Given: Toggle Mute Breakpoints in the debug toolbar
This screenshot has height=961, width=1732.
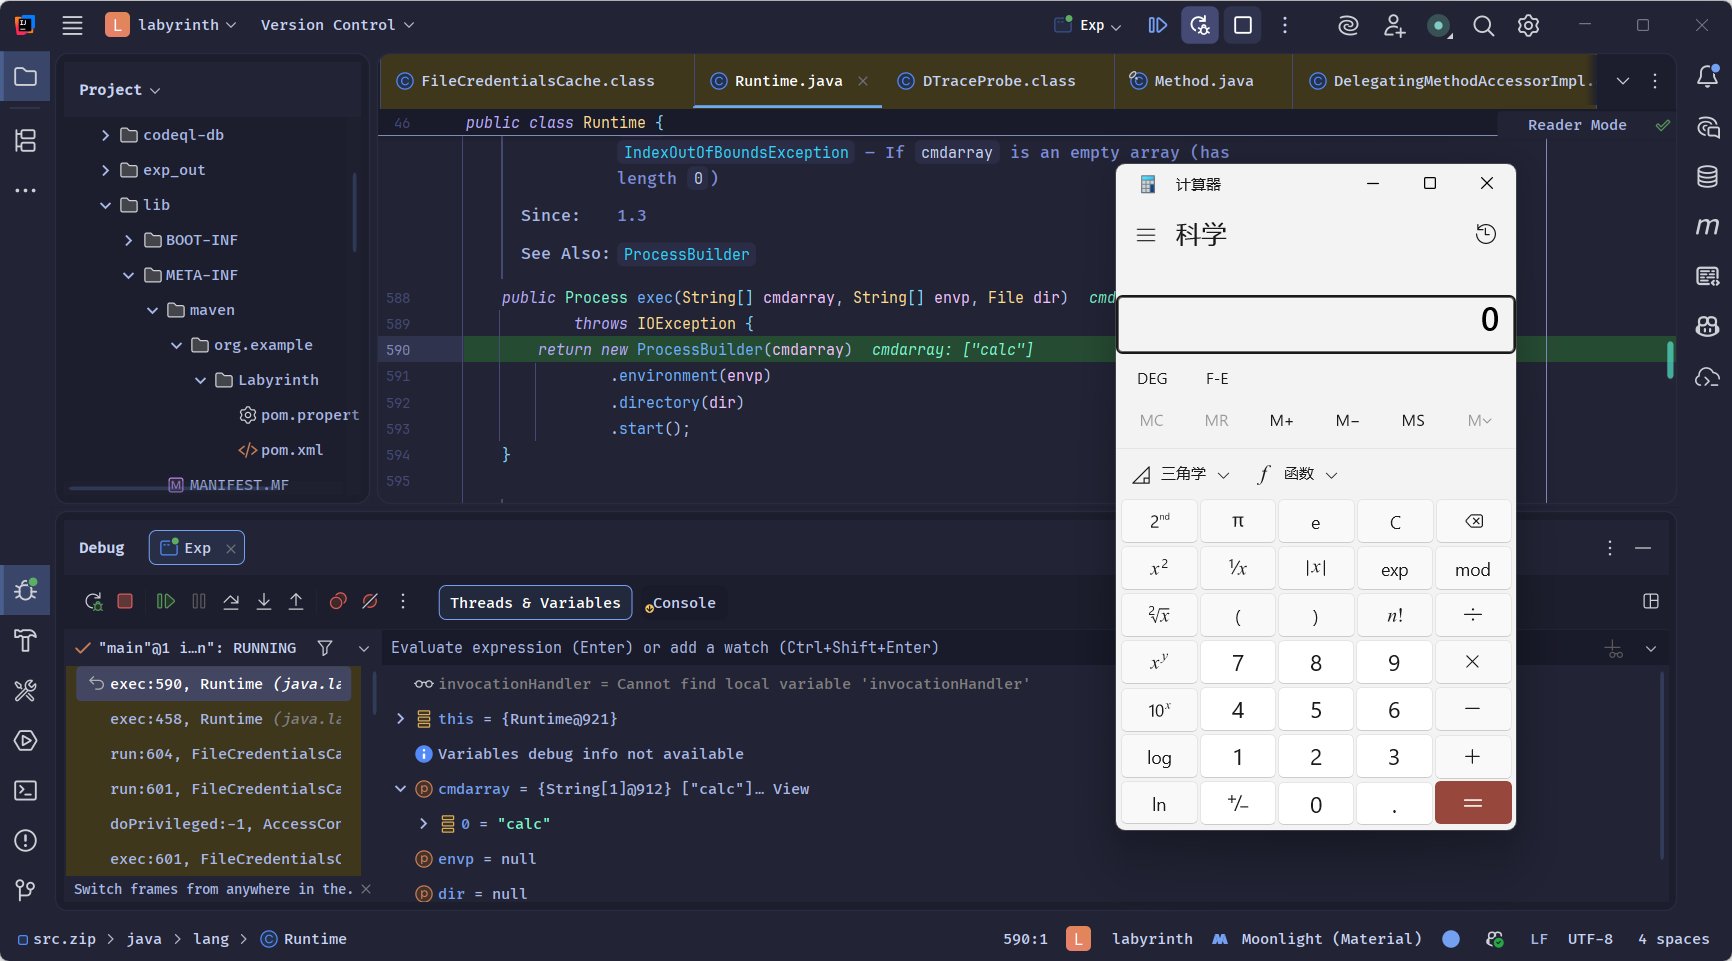Looking at the screenshot, I should point(370,601).
